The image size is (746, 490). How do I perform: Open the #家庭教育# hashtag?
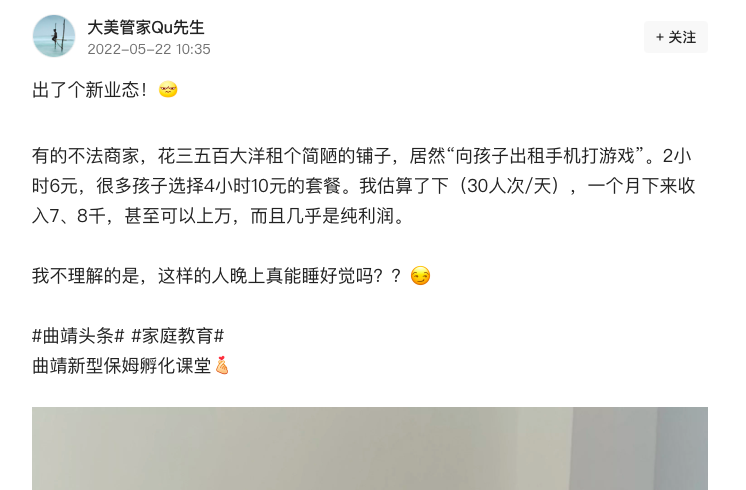[x=177, y=336]
